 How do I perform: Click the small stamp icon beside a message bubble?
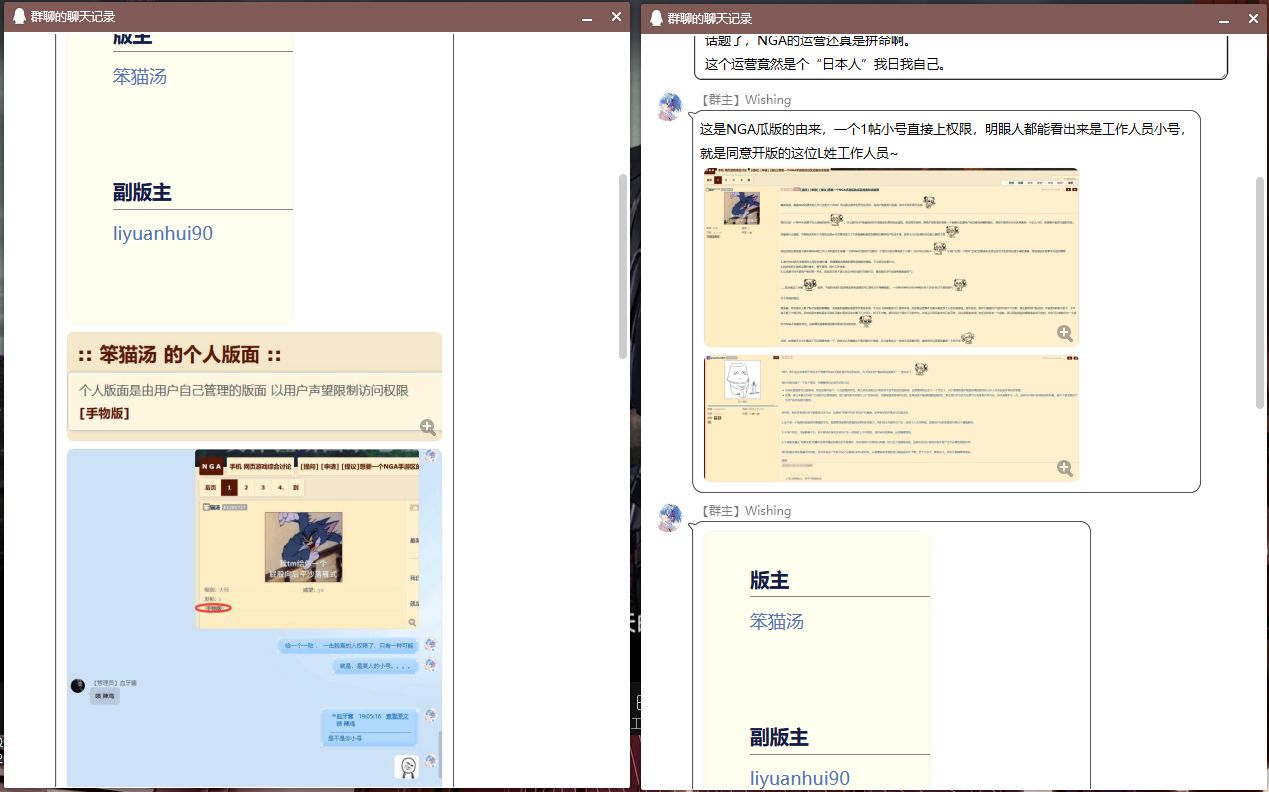click(x=430, y=645)
